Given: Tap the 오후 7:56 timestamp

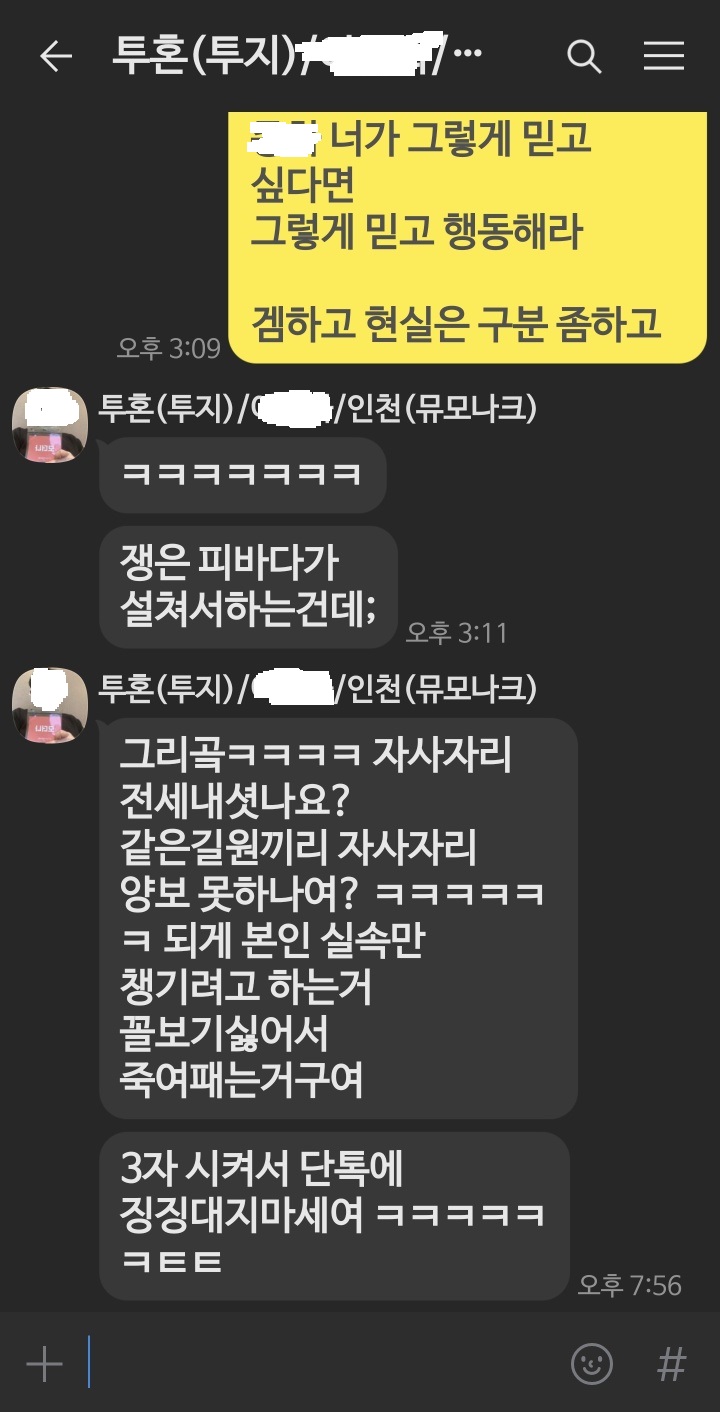Looking at the screenshot, I should (x=630, y=1285).
